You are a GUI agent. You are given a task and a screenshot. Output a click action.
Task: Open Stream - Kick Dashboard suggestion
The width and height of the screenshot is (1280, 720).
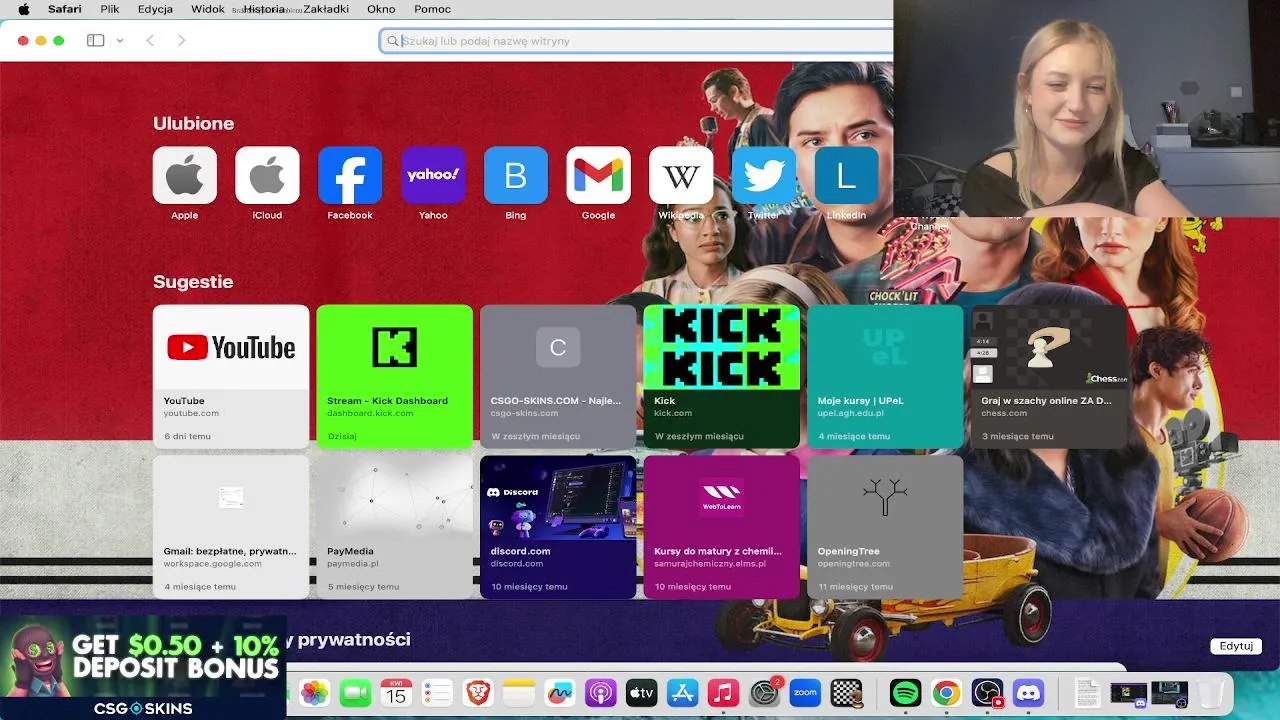[x=394, y=377]
